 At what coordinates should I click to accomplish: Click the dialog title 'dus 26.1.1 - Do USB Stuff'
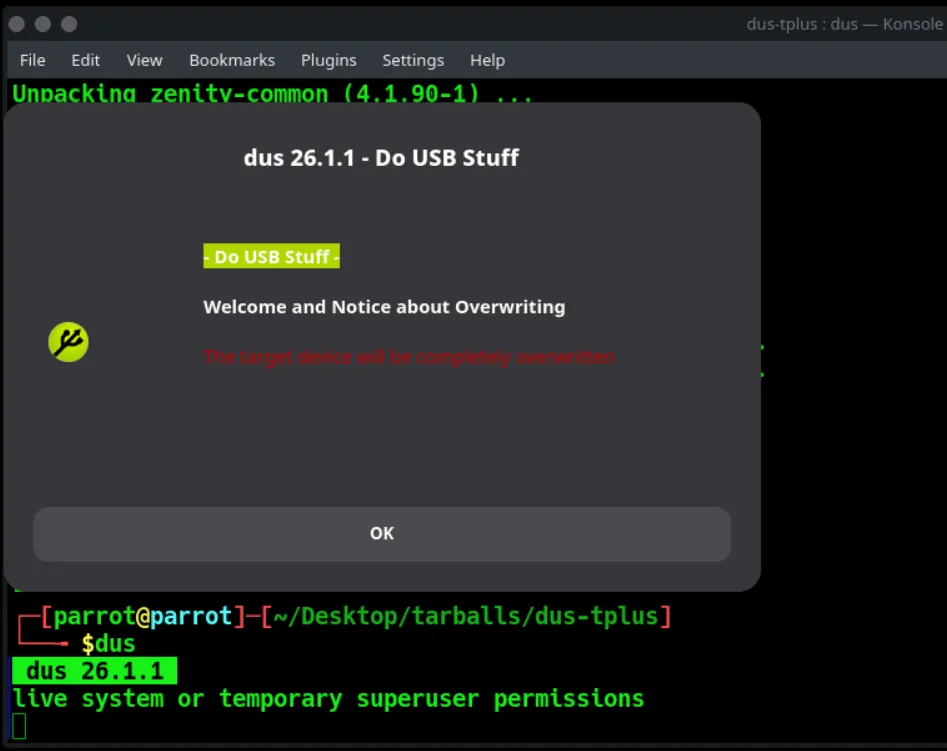tap(381, 158)
